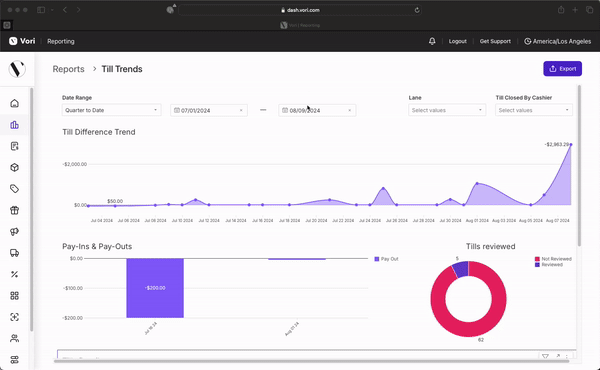Viewport: 600px width, 370px height.
Task: Click the Pay-Ins & Pay-Outs heading
Action: [x=97, y=246]
